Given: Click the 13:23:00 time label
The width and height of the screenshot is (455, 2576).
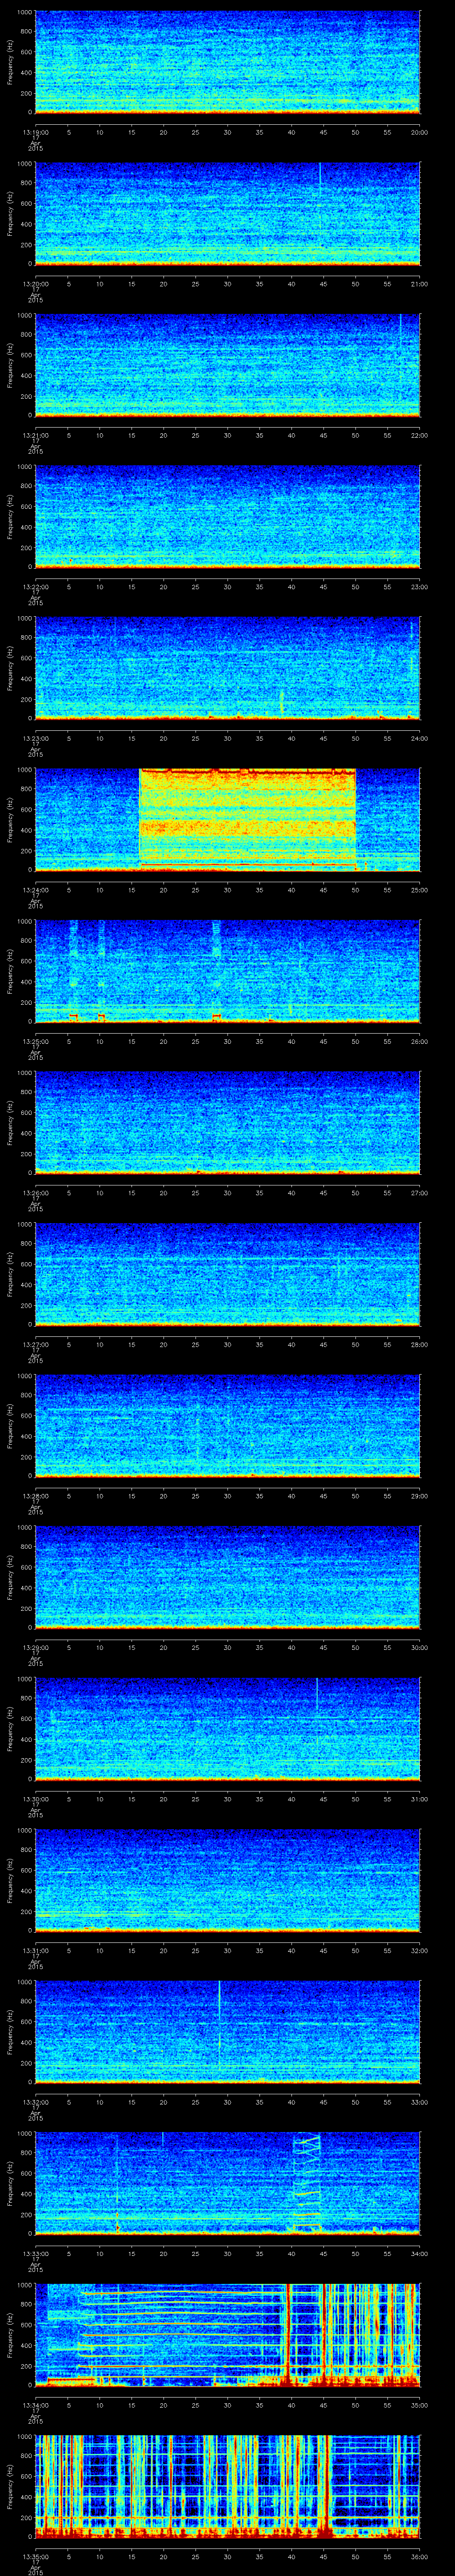Looking at the screenshot, I should point(35,738).
